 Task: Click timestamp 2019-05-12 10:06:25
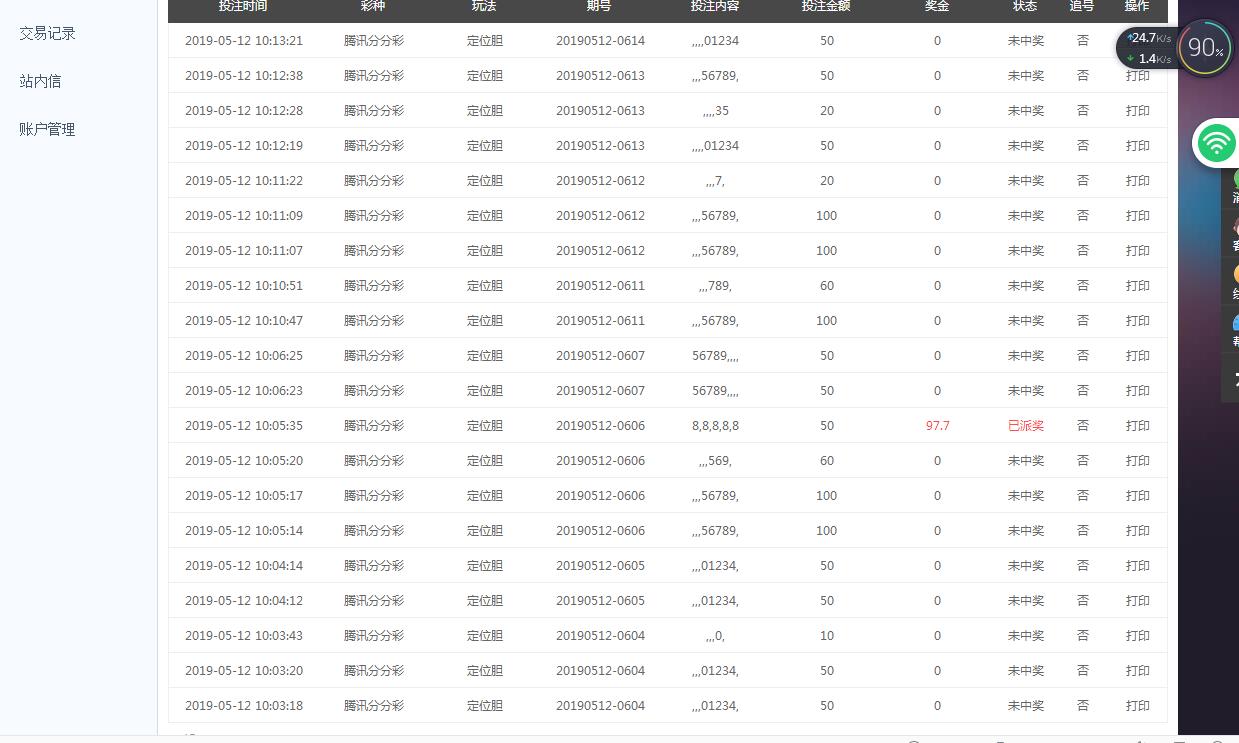point(244,356)
